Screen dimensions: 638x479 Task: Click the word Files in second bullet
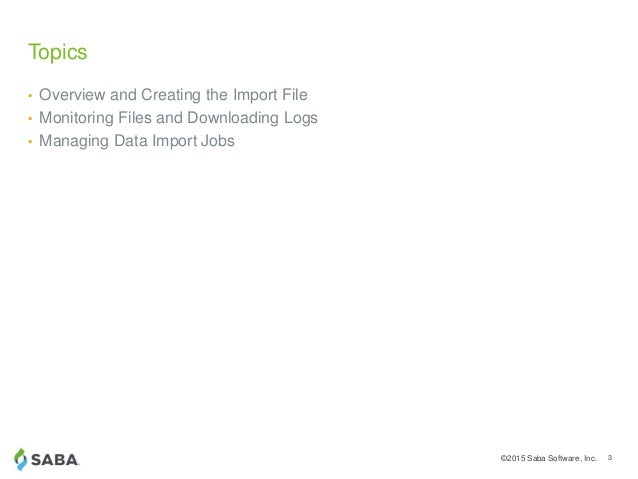coord(135,118)
